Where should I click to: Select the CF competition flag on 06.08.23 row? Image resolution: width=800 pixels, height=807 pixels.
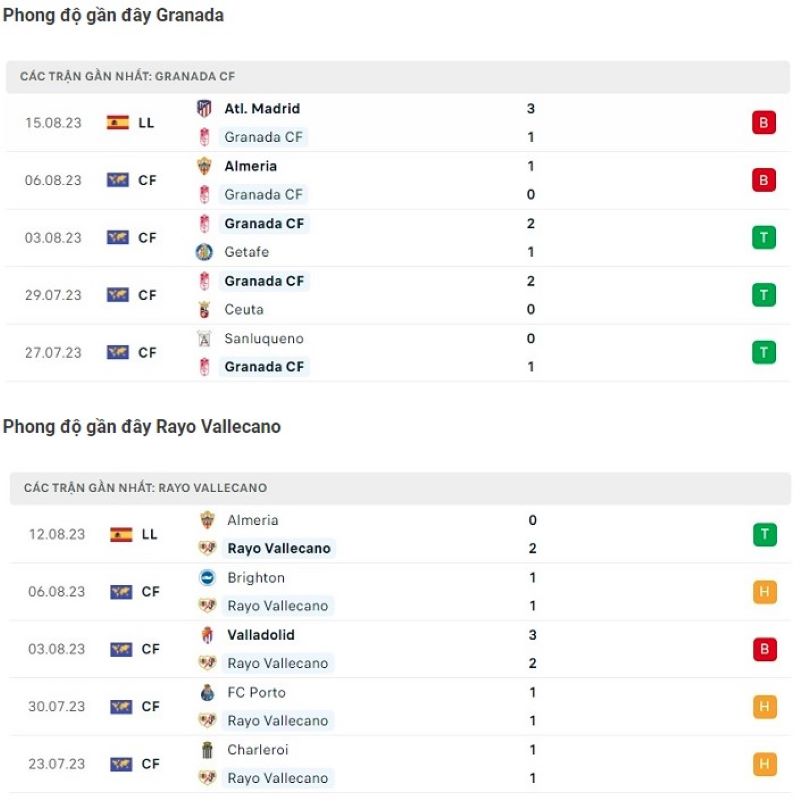(118, 180)
